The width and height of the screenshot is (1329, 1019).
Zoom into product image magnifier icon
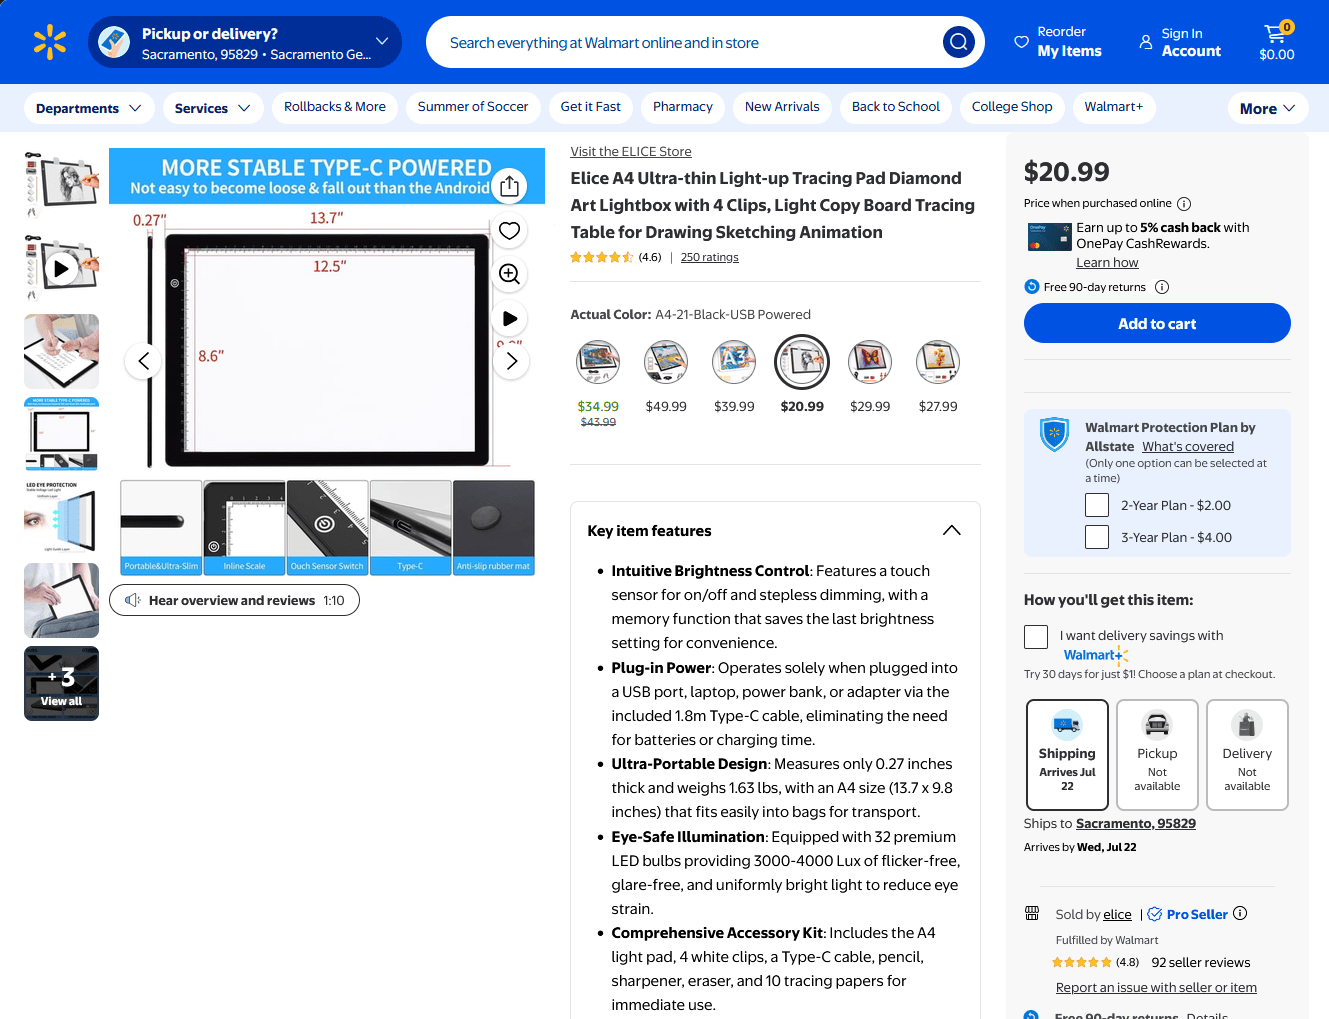[x=510, y=274]
